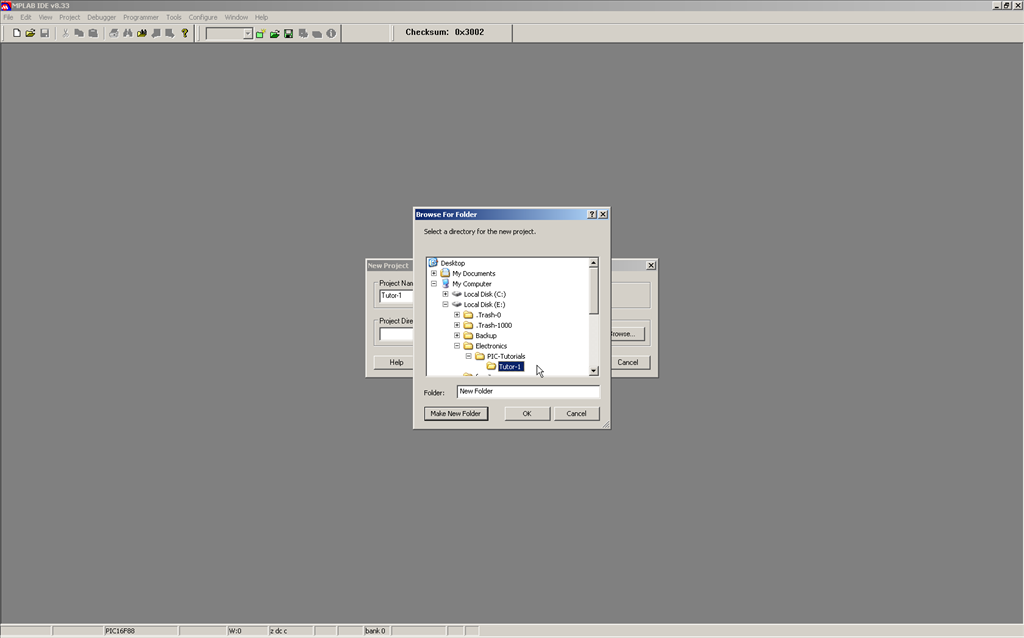The width and height of the screenshot is (1024, 638).
Task: Click the Tutor-1 folder icon
Action: [491, 367]
